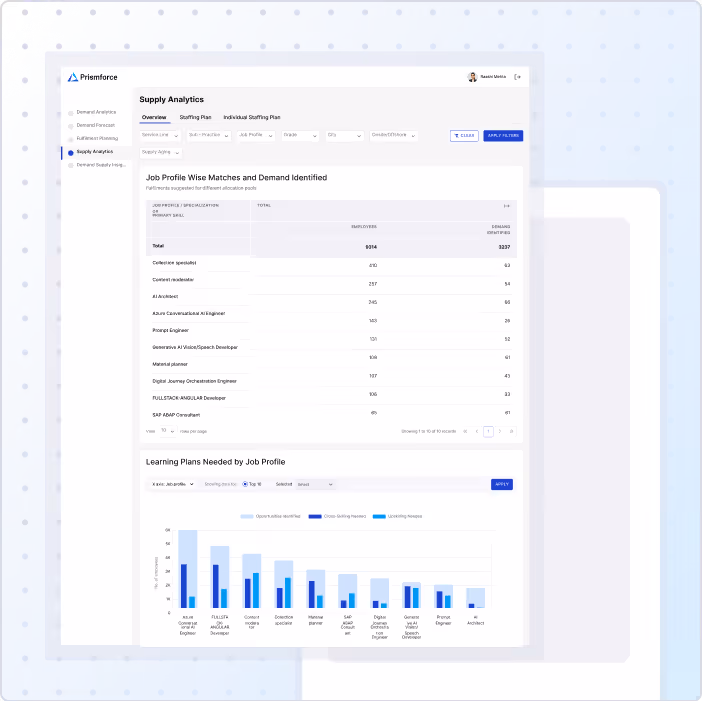
Task: Click the Azure Conversational AI Engineer row
Action: [x=331, y=316]
